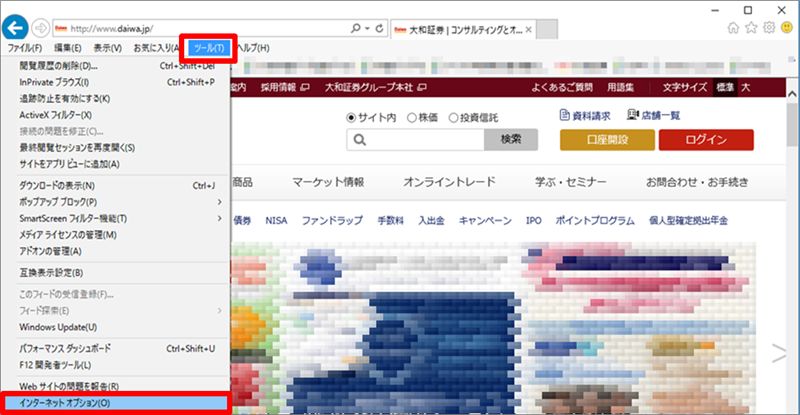
Task: Expand SmartScreen フィルター機能(T) submenu
Action: coord(116,218)
